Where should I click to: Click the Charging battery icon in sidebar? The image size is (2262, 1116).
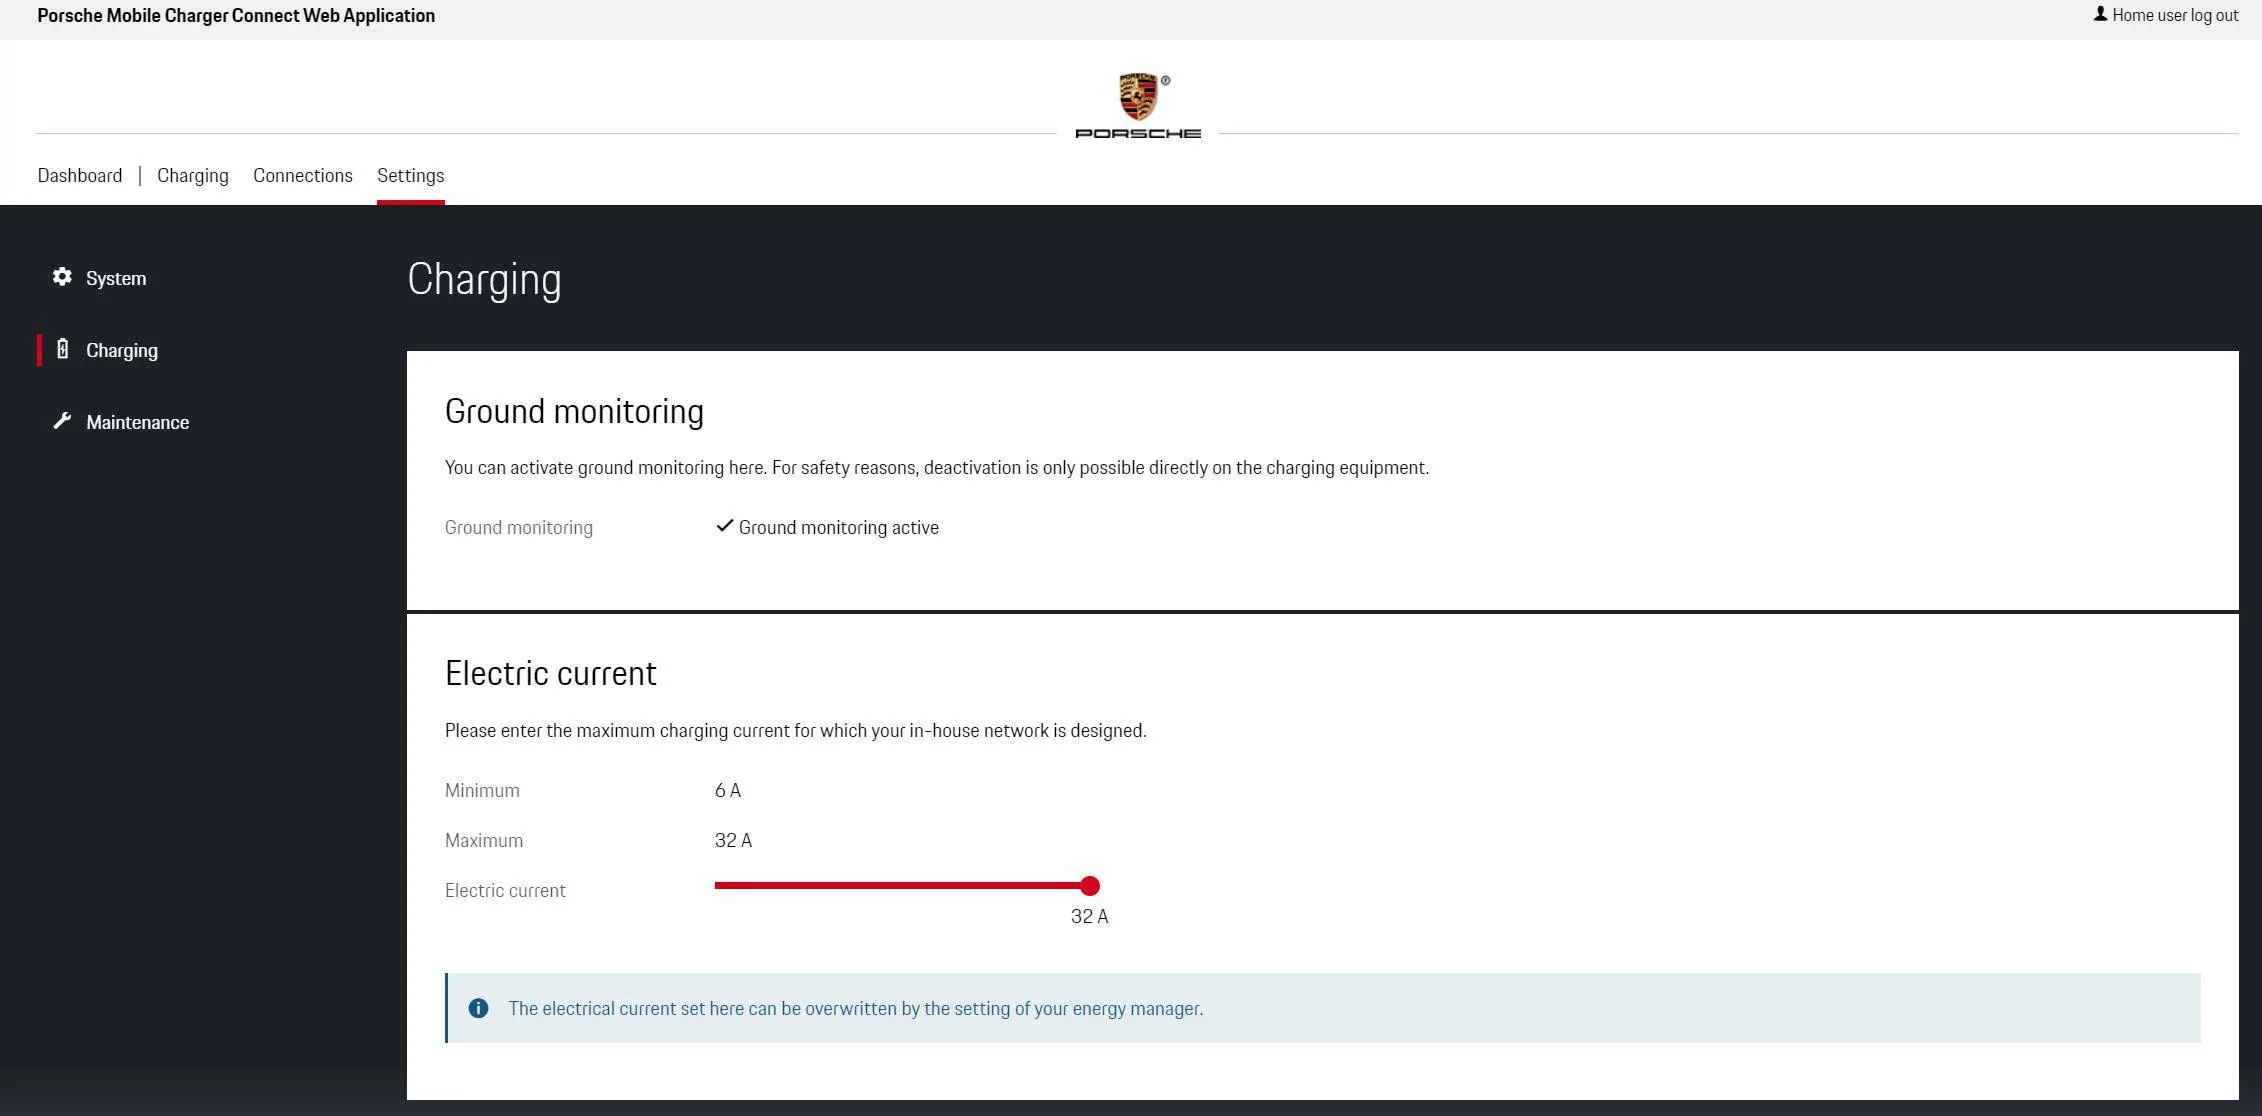tap(62, 349)
